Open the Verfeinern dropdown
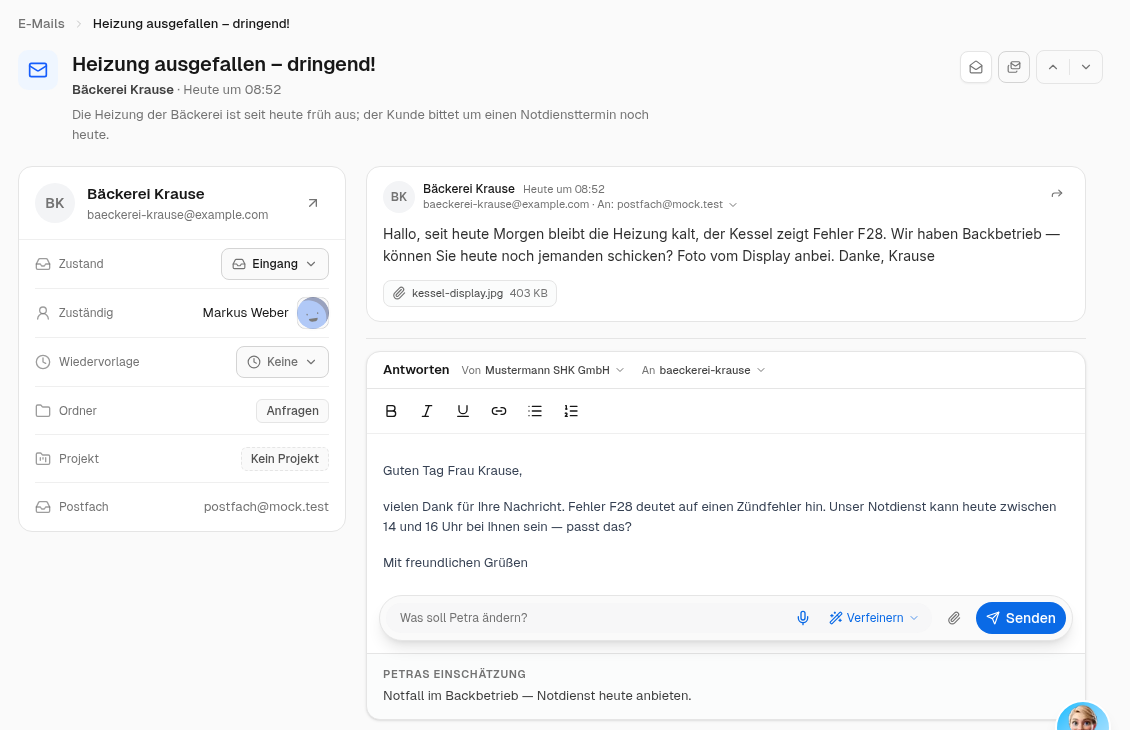 873,618
